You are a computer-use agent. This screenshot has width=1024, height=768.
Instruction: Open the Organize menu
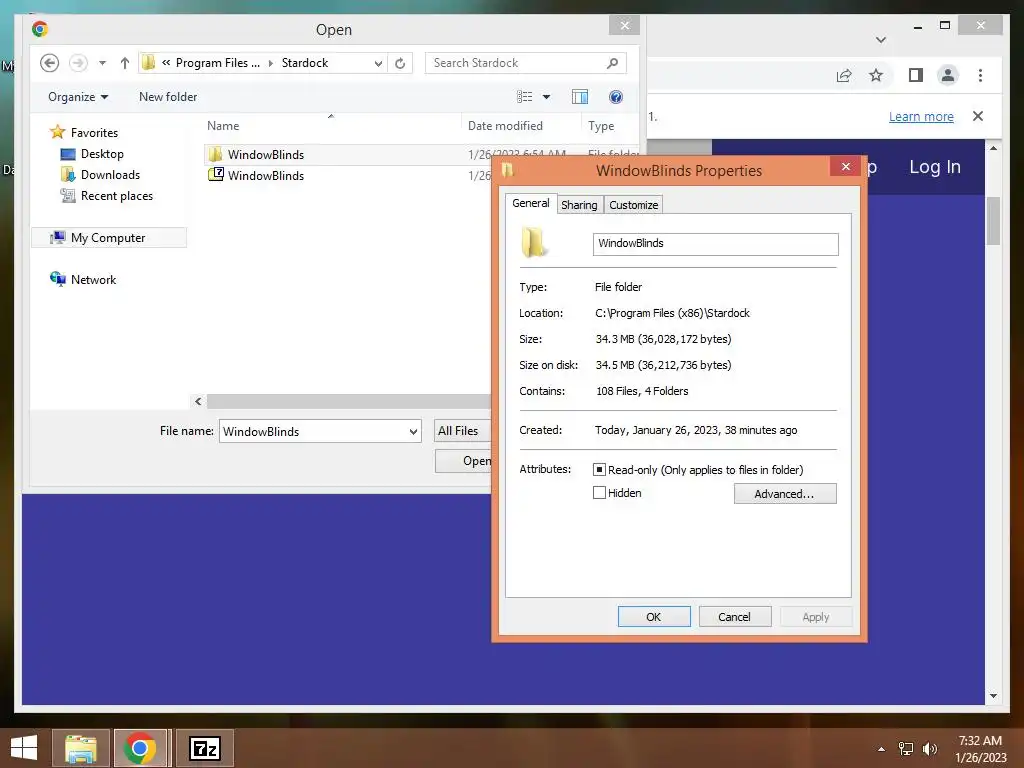pyautogui.click(x=78, y=97)
